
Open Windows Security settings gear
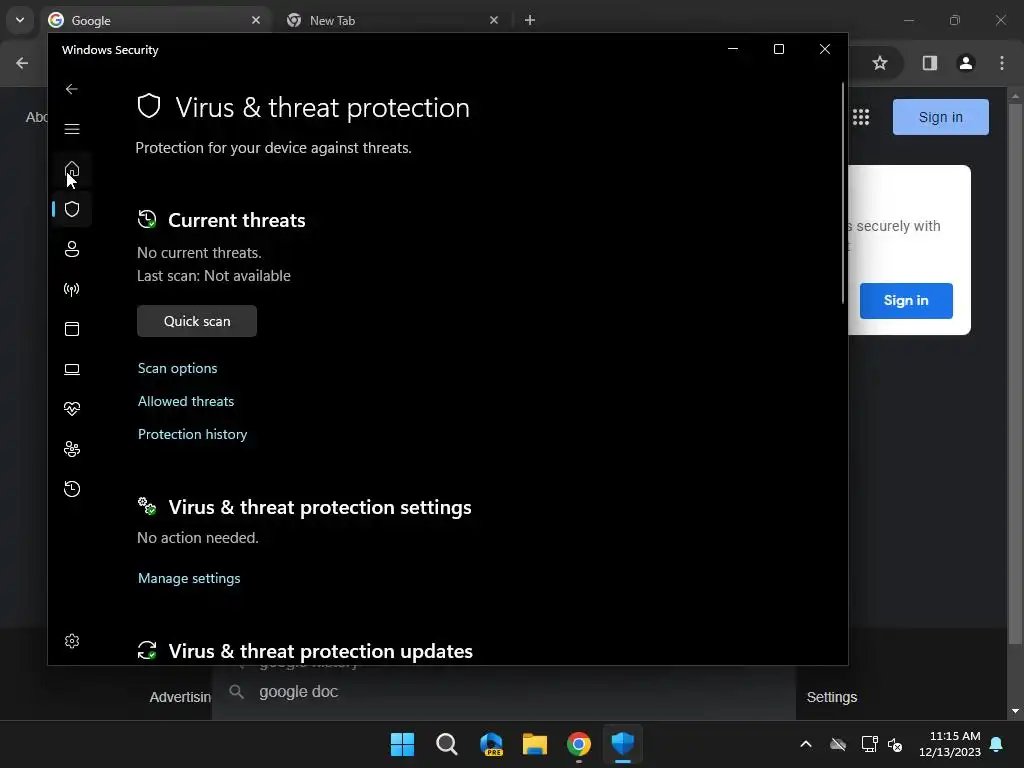pos(72,641)
